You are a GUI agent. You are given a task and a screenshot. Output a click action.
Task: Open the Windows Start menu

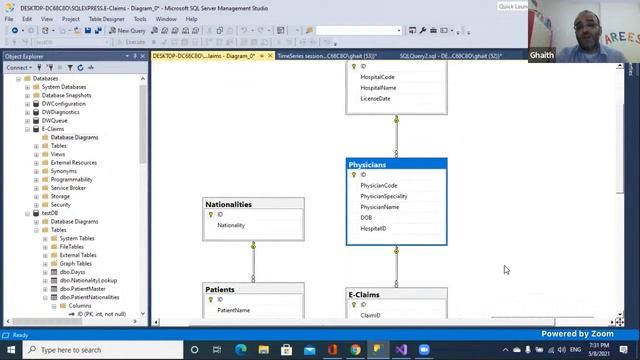pyautogui.click(x=11, y=350)
